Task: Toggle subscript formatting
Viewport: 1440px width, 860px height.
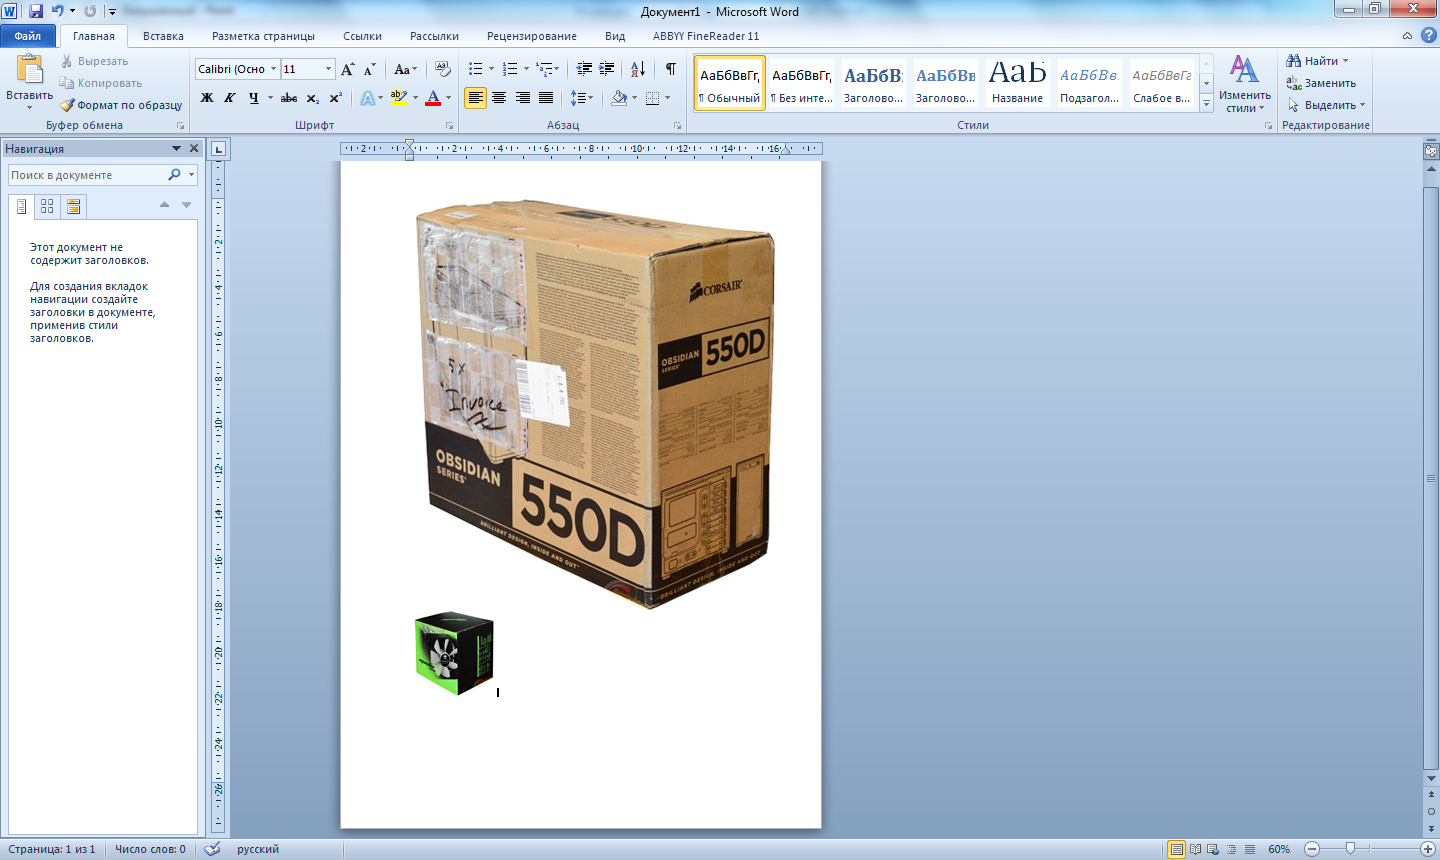Action: pos(313,98)
